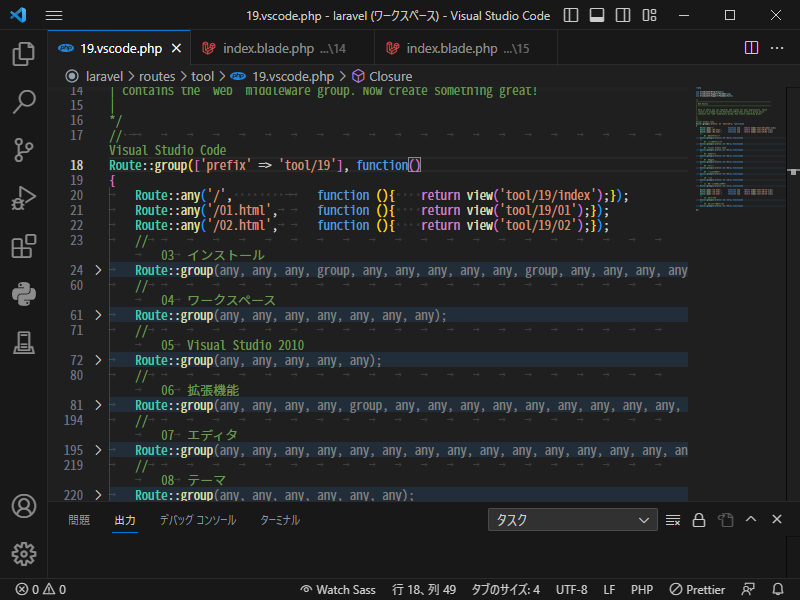Place cursor on Route::group prefix line
Screen dimensions: 800x600
click(x=265, y=165)
